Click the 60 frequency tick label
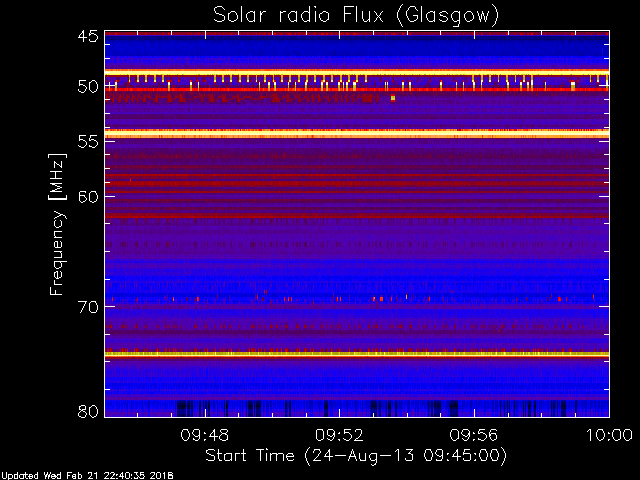The height and width of the screenshot is (480, 640). 88,197
